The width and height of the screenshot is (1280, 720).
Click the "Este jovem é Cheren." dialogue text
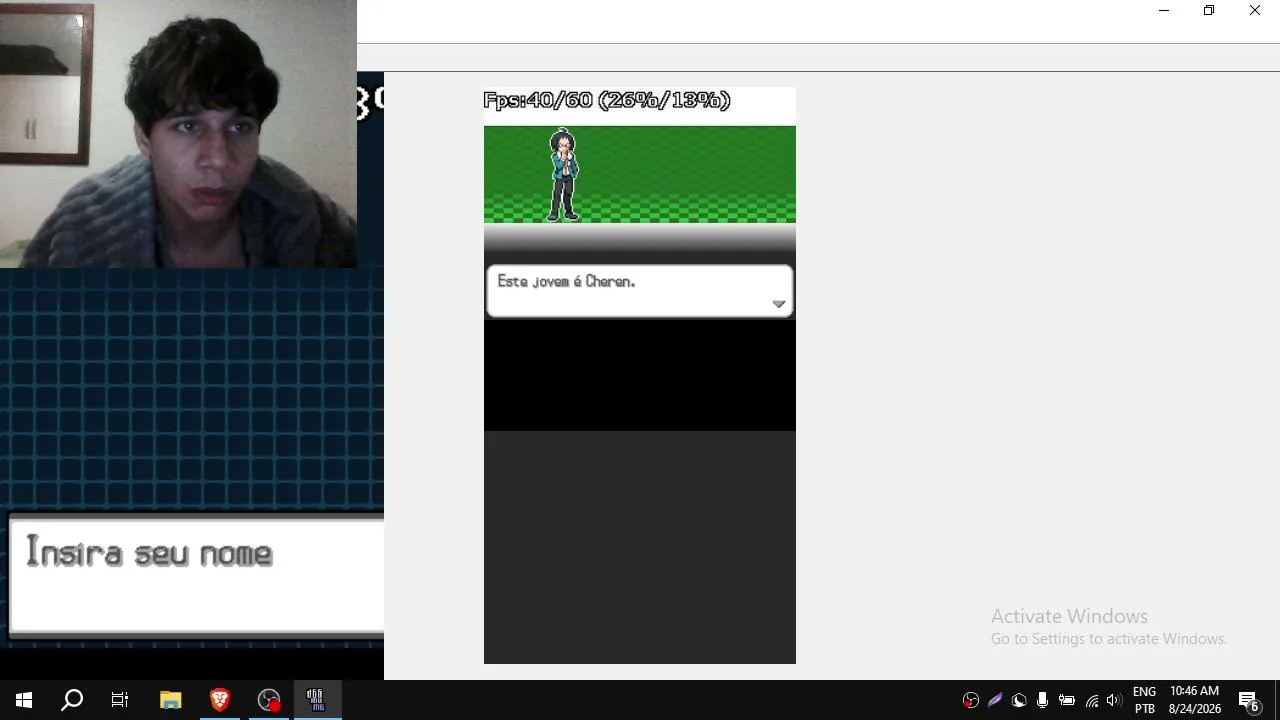click(x=566, y=282)
